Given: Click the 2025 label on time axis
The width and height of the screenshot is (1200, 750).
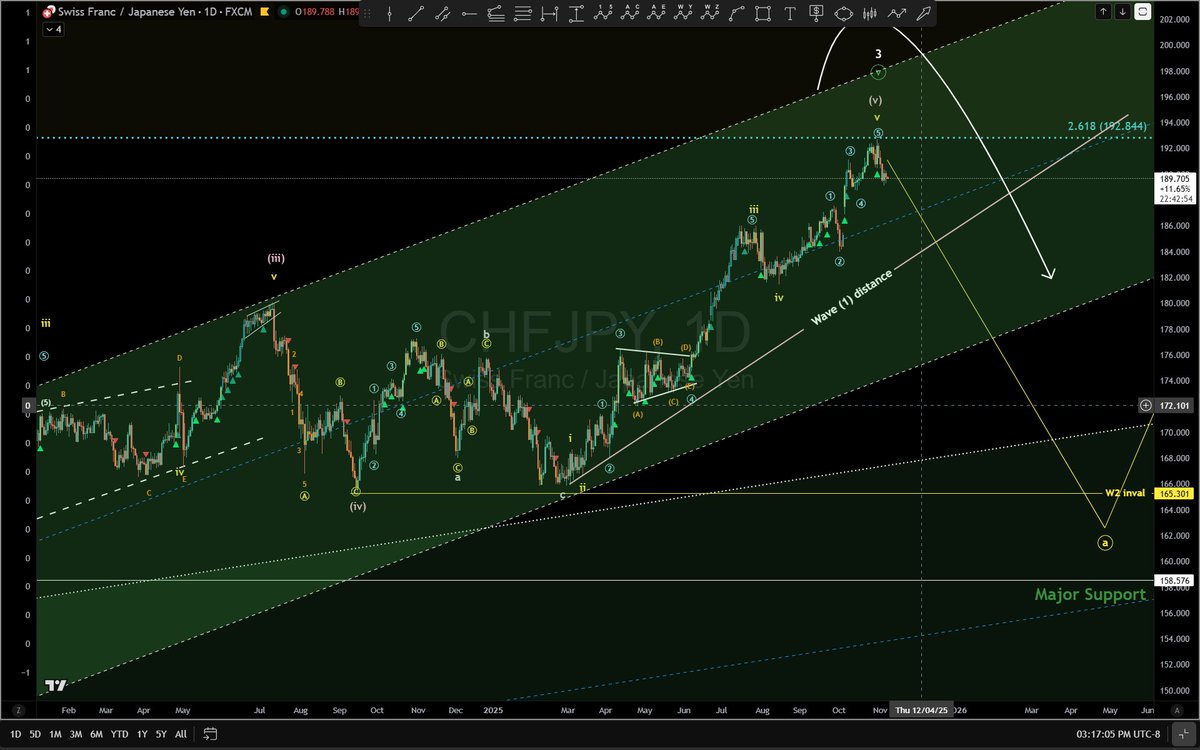Looking at the screenshot, I should click(495, 709).
